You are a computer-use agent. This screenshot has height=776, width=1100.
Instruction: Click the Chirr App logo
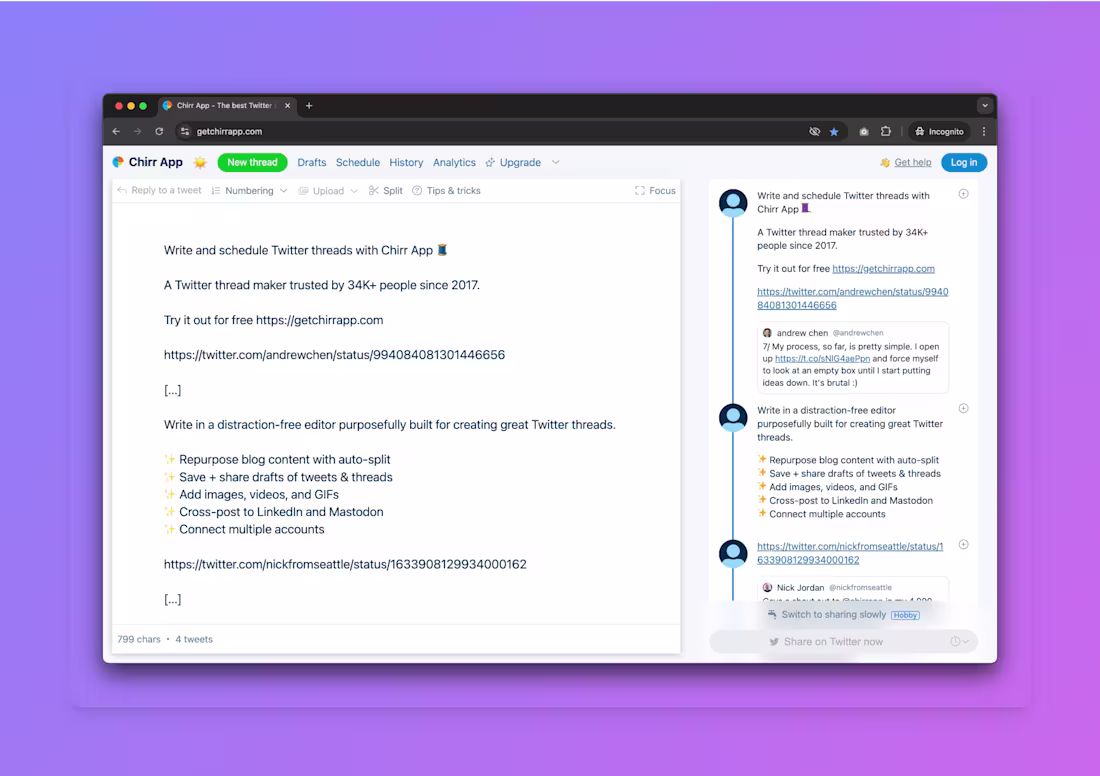click(147, 162)
